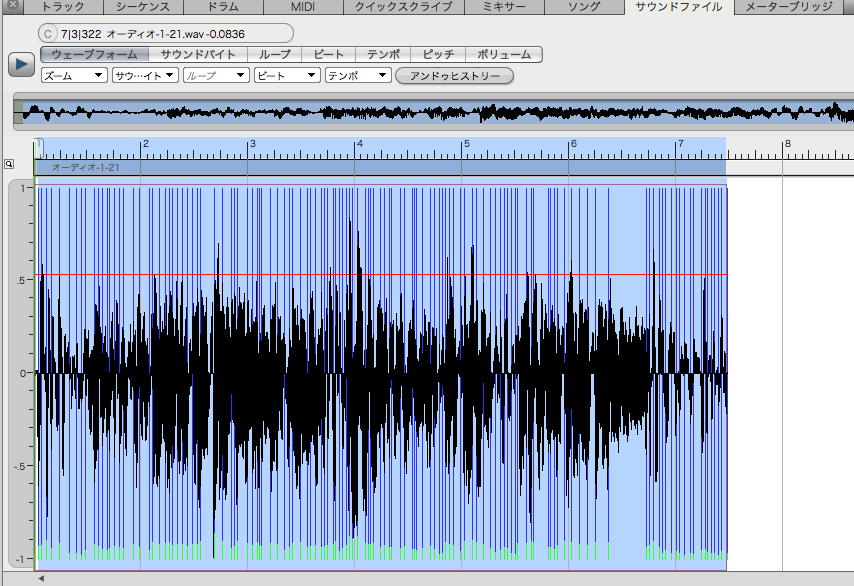Click the アンドゥヒストリー button
The image size is (854, 586).
[x=454, y=76]
